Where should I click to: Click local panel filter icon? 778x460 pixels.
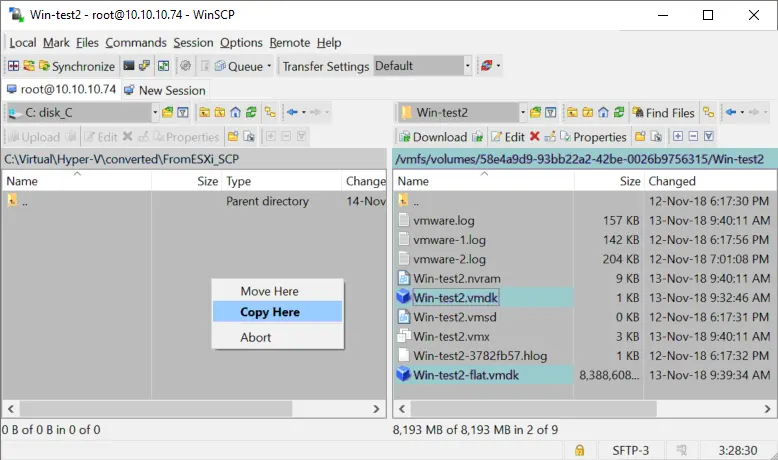point(183,113)
